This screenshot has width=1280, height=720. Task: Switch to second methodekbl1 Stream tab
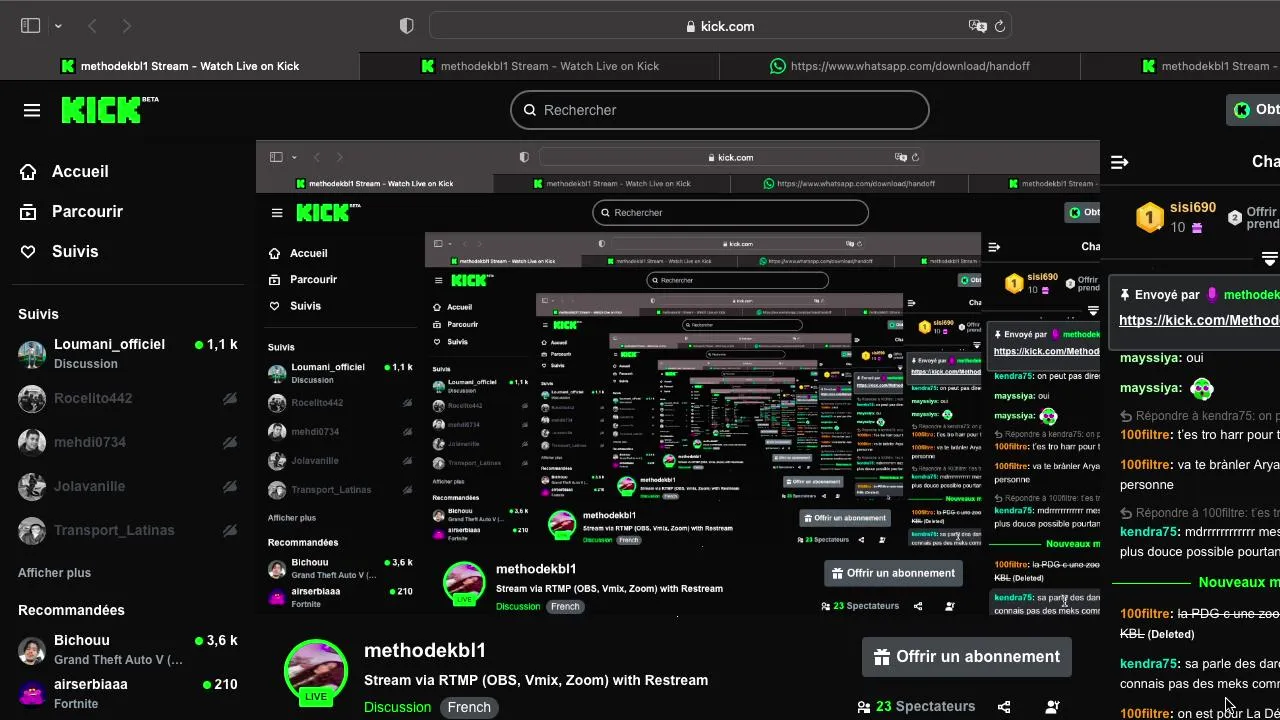click(540, 66)
